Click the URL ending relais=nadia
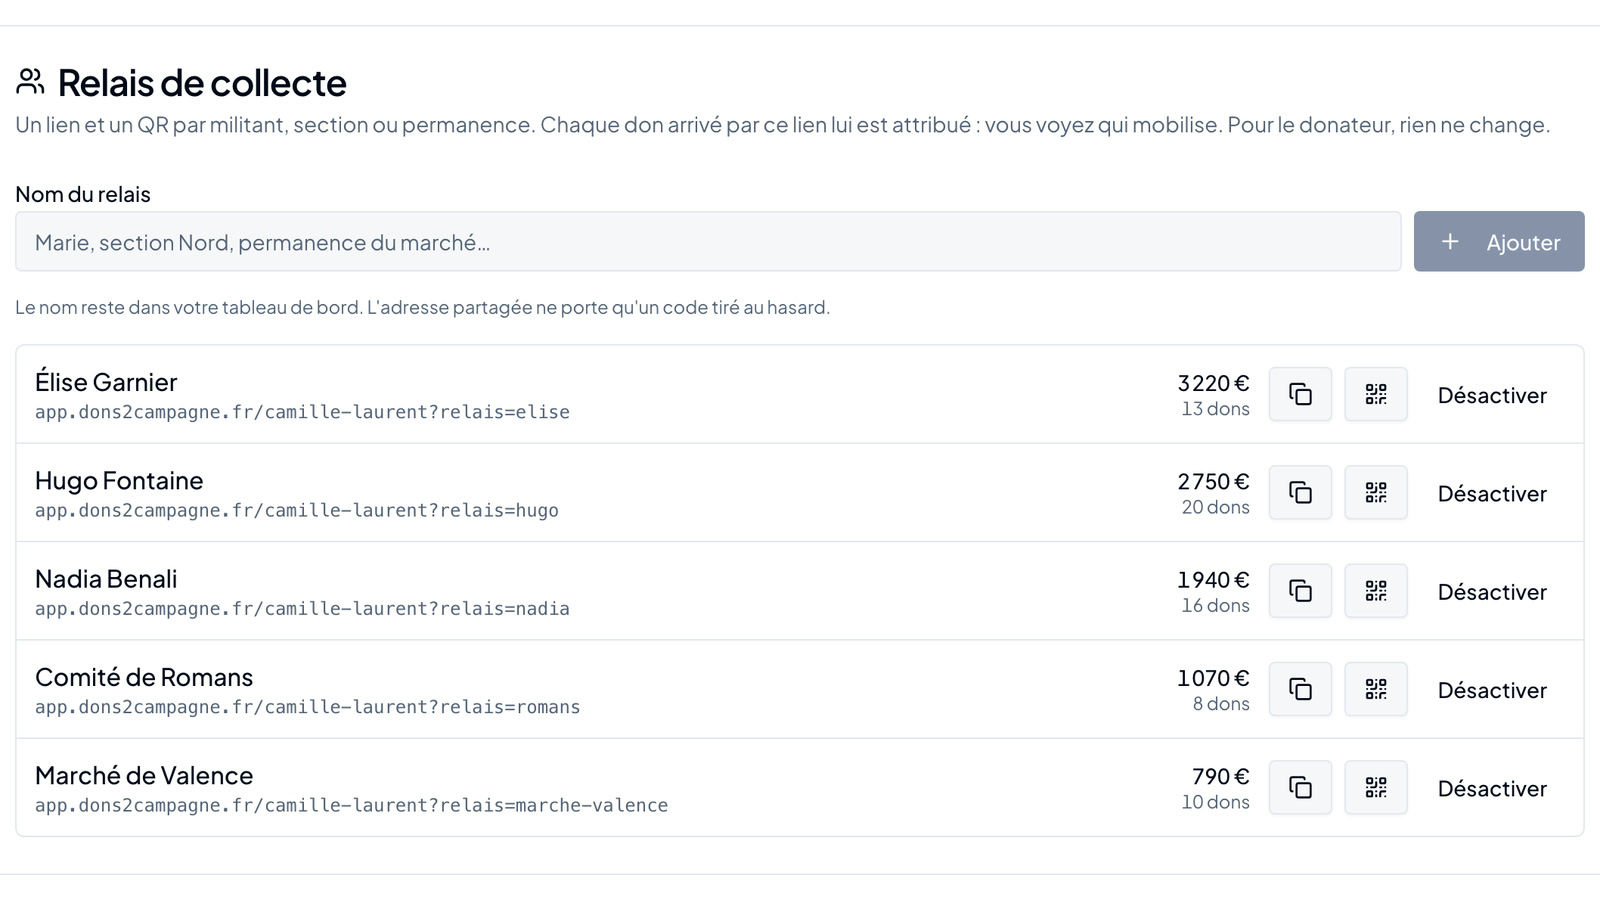 (x=302, y=608)
